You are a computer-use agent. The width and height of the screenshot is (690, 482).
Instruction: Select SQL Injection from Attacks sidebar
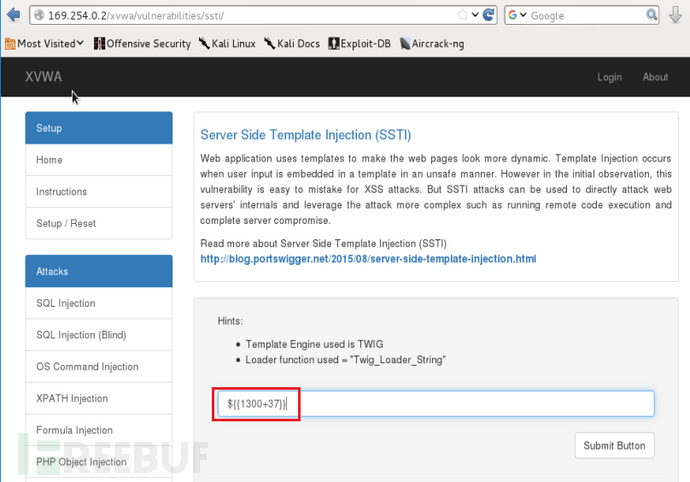click(x=66, y=303)
